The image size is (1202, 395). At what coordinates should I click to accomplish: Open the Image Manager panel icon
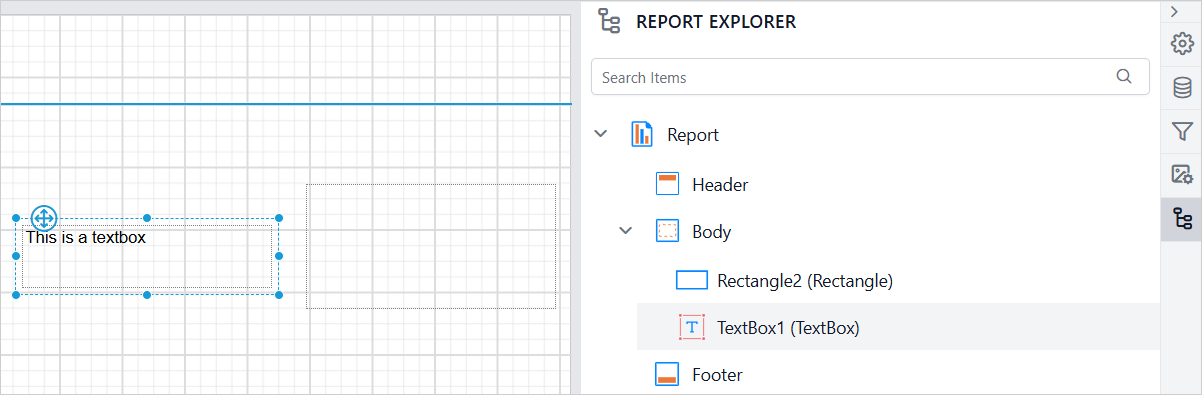coord(1182,175)
